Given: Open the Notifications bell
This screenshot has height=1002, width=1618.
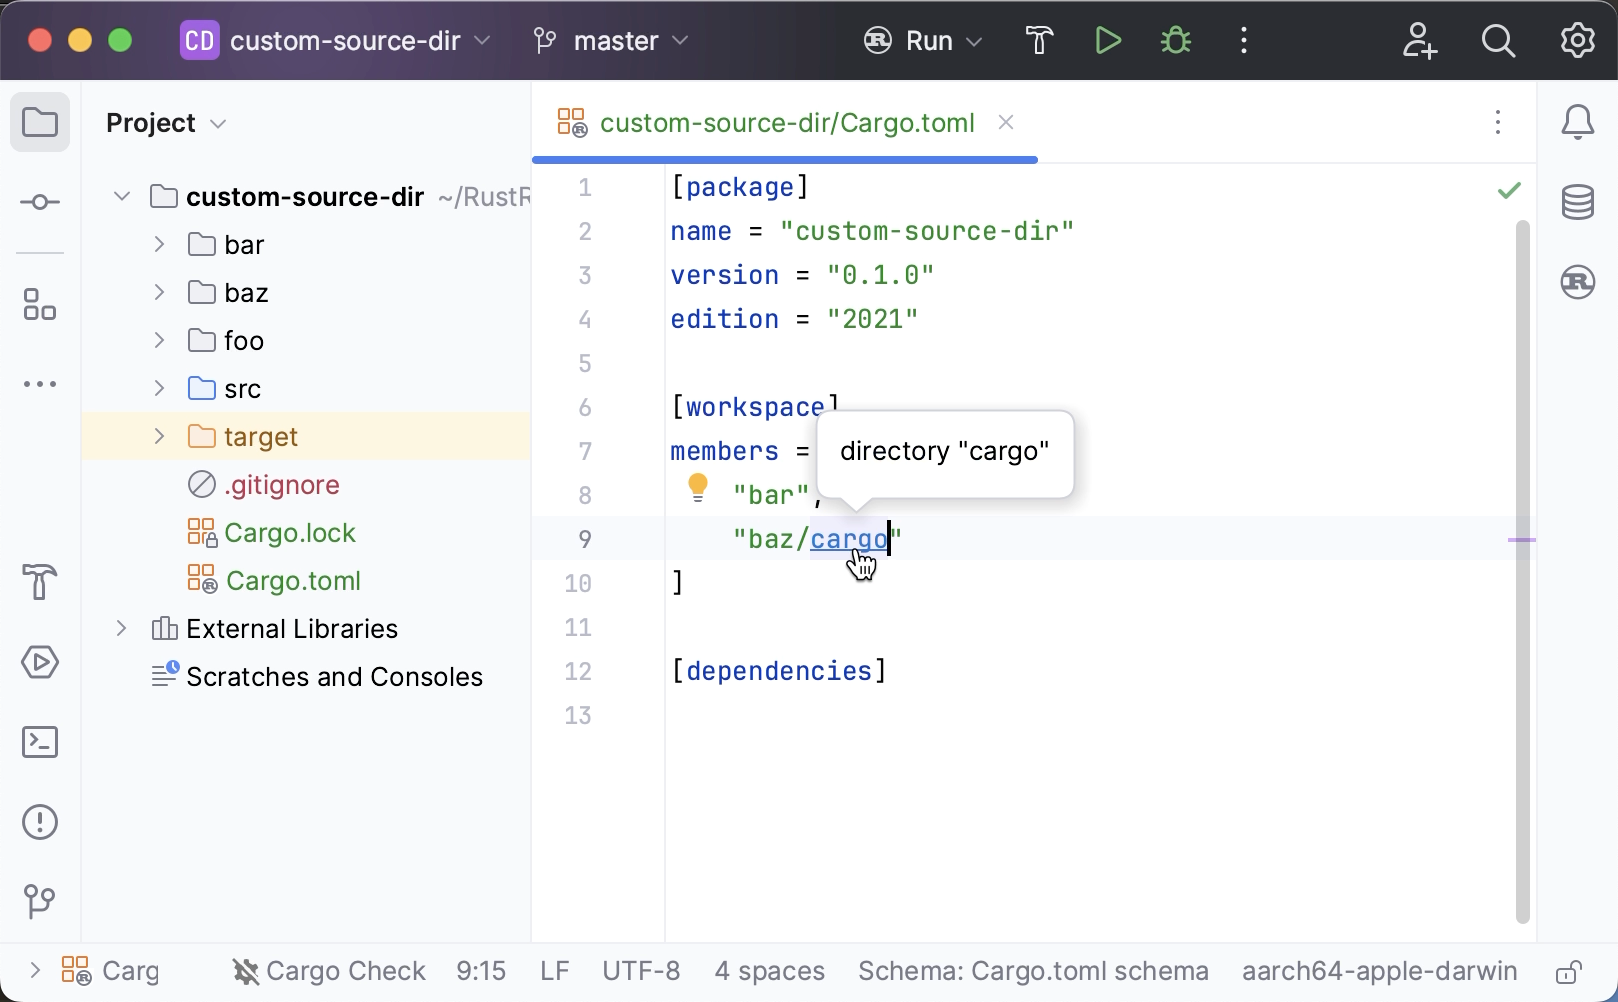Looking at the screenshot, I should click(1577, 122).
